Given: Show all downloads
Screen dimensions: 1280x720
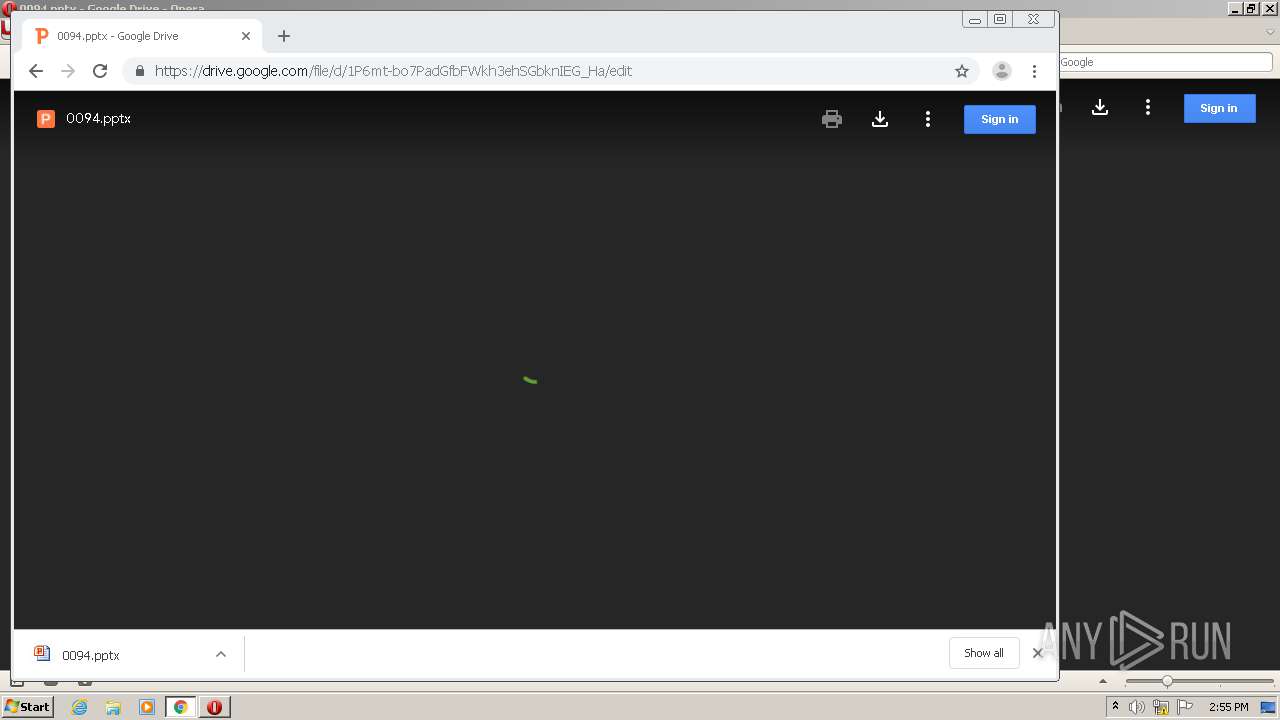Looking at the screenshot, I should point(984,653).
